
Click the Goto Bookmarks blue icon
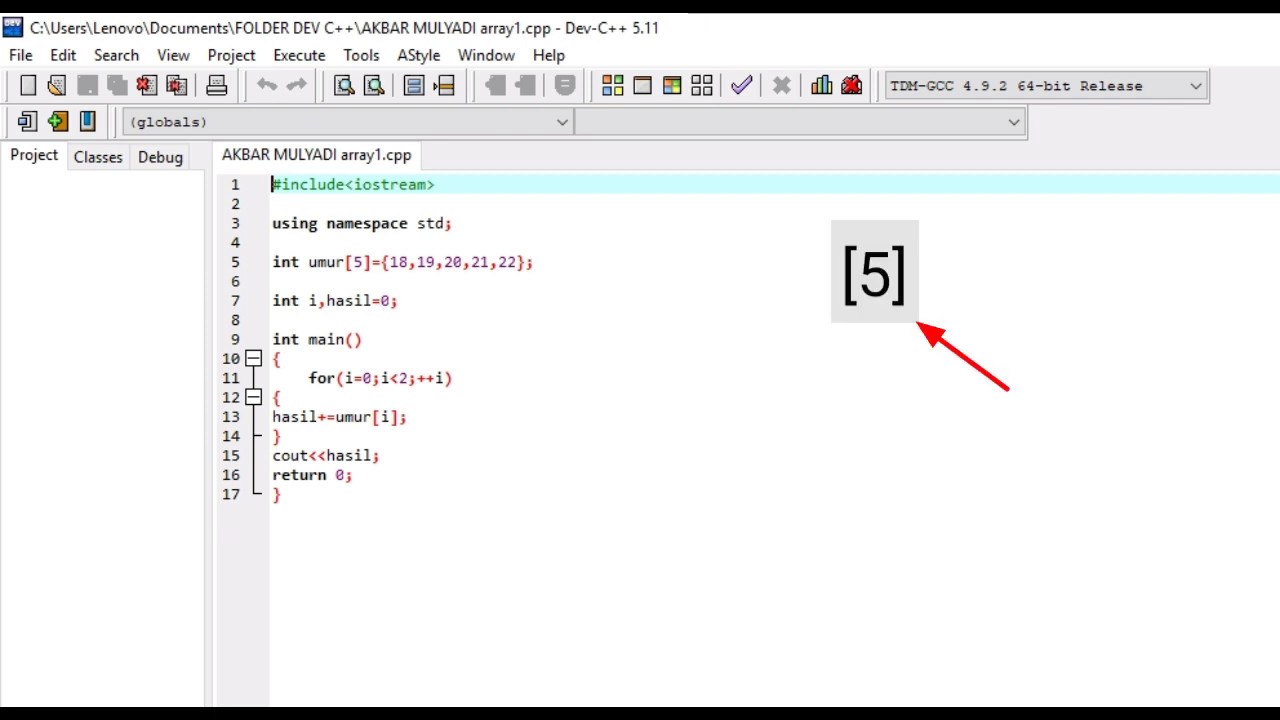88,122
